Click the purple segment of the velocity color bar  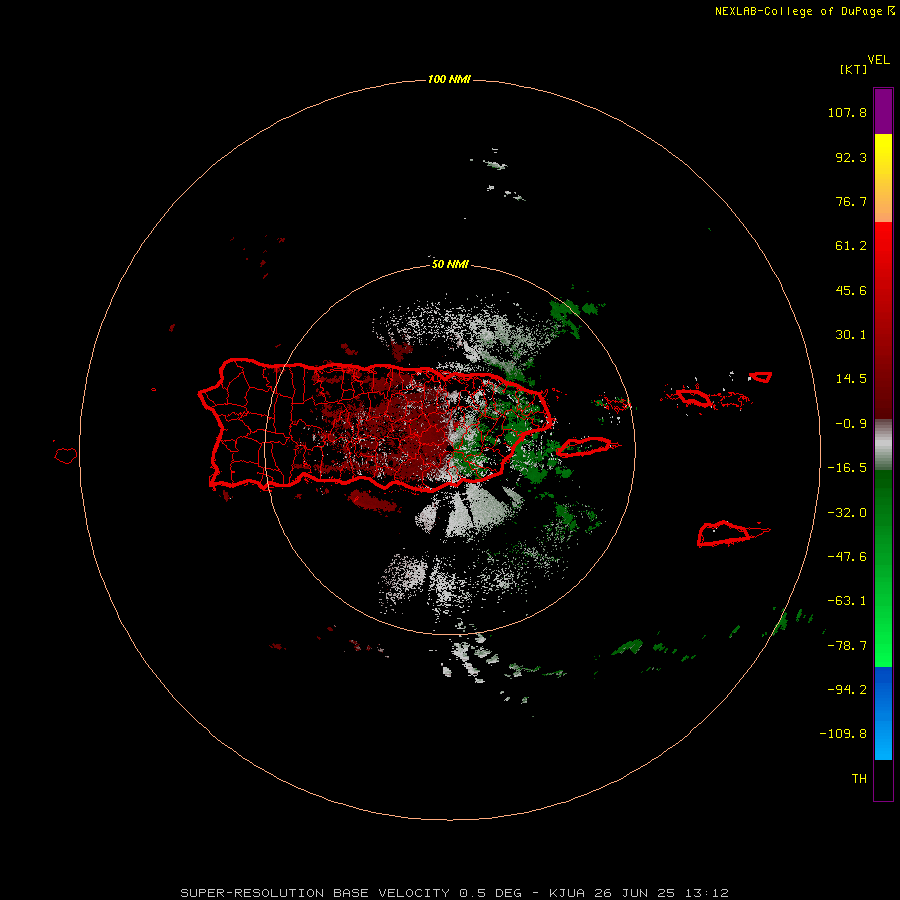point(883,111)
